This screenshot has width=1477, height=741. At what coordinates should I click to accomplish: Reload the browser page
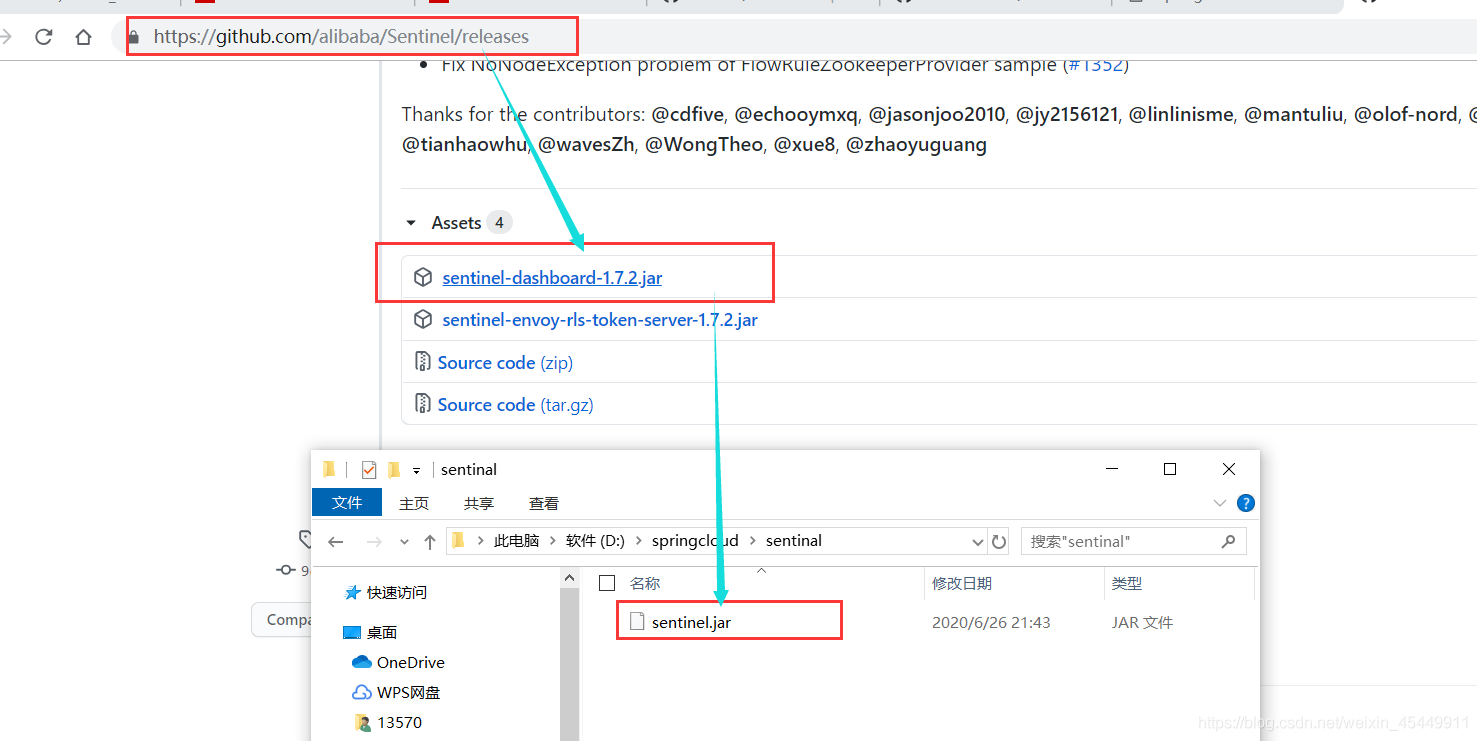point(43,37)
